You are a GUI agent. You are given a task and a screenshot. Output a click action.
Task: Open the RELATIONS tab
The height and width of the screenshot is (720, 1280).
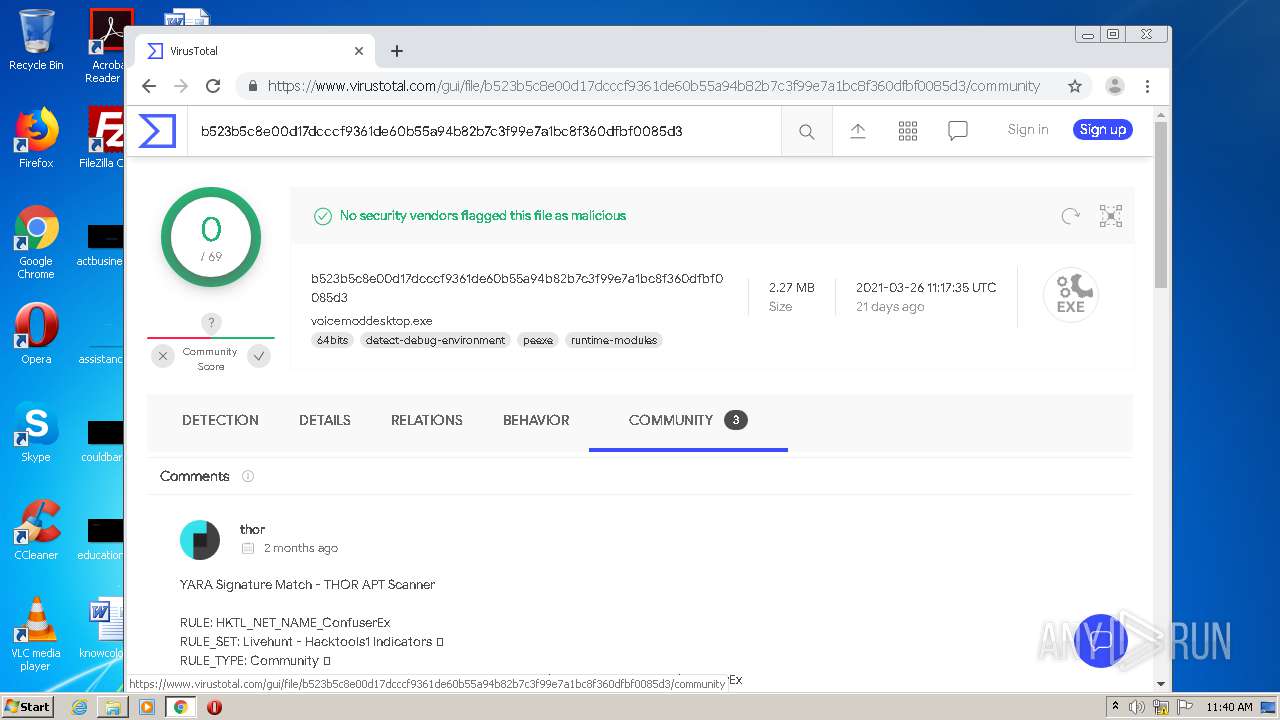(x=427, y=420)
